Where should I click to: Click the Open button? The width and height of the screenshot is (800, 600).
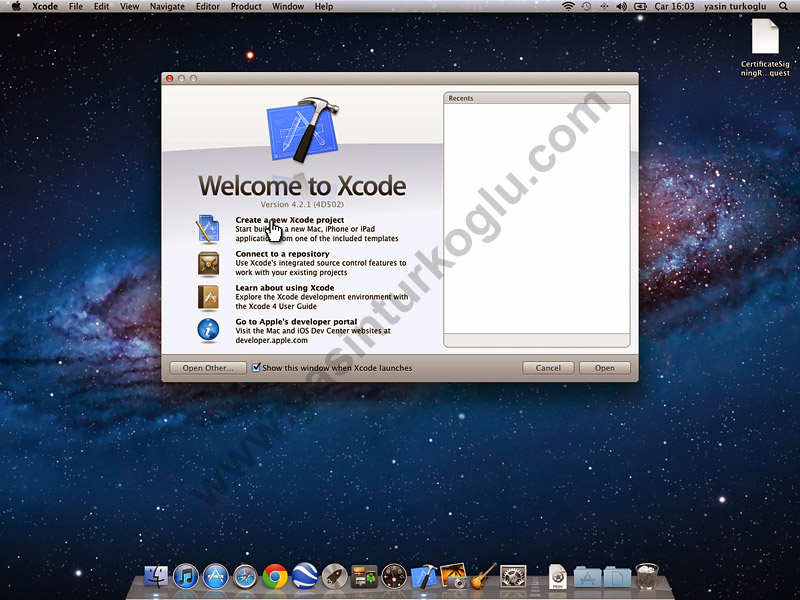[605, 368]
